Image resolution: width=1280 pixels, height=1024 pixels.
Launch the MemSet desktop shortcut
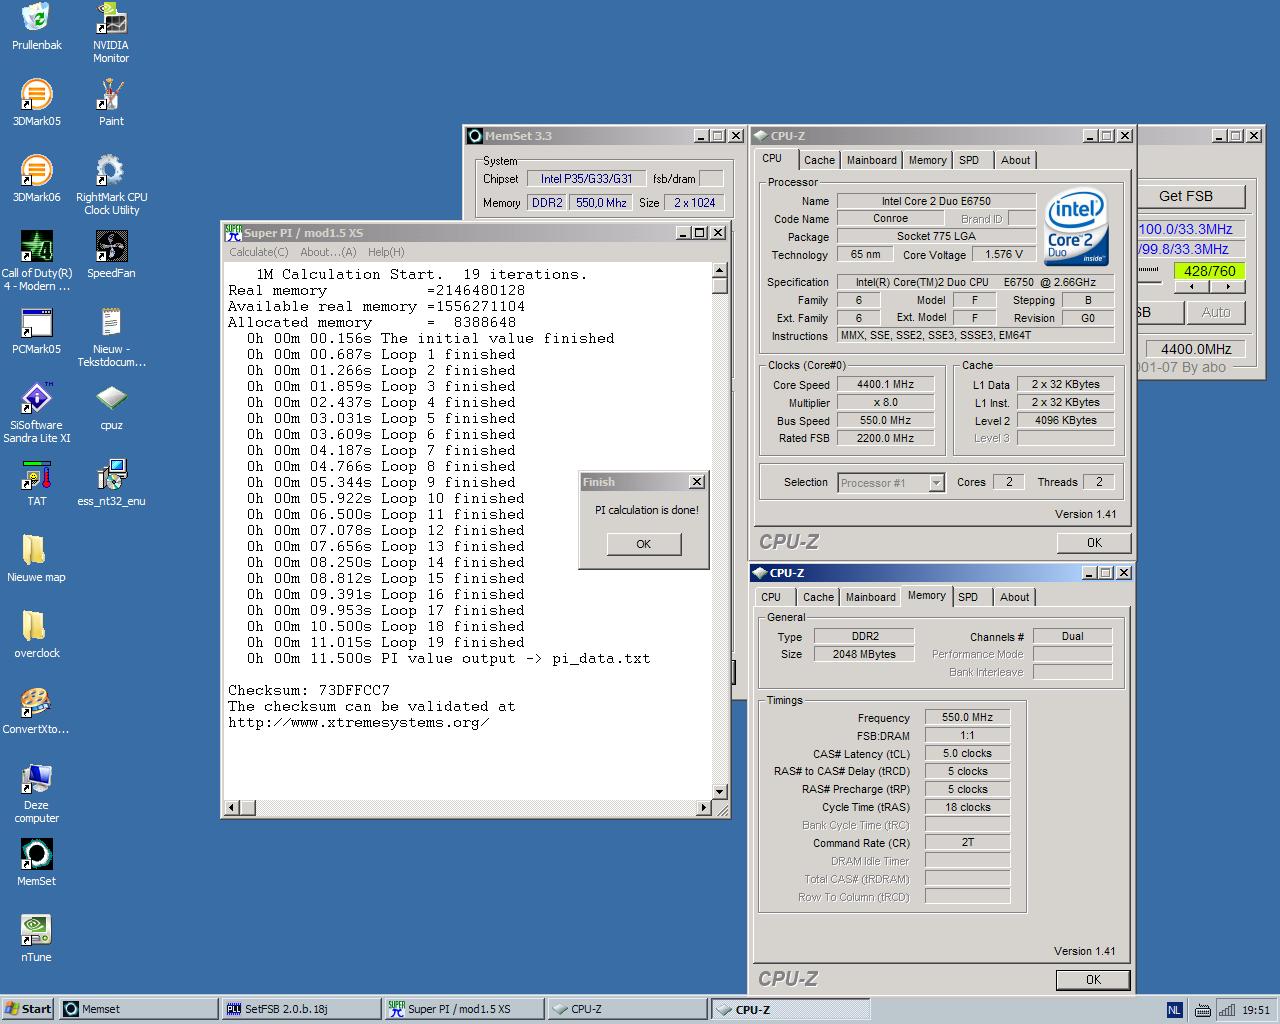(36, 863)
